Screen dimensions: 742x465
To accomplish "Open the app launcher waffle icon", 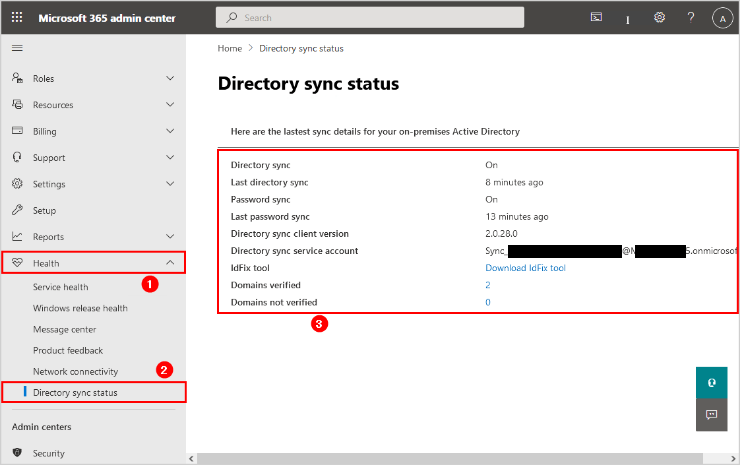I will coord(17,18).
